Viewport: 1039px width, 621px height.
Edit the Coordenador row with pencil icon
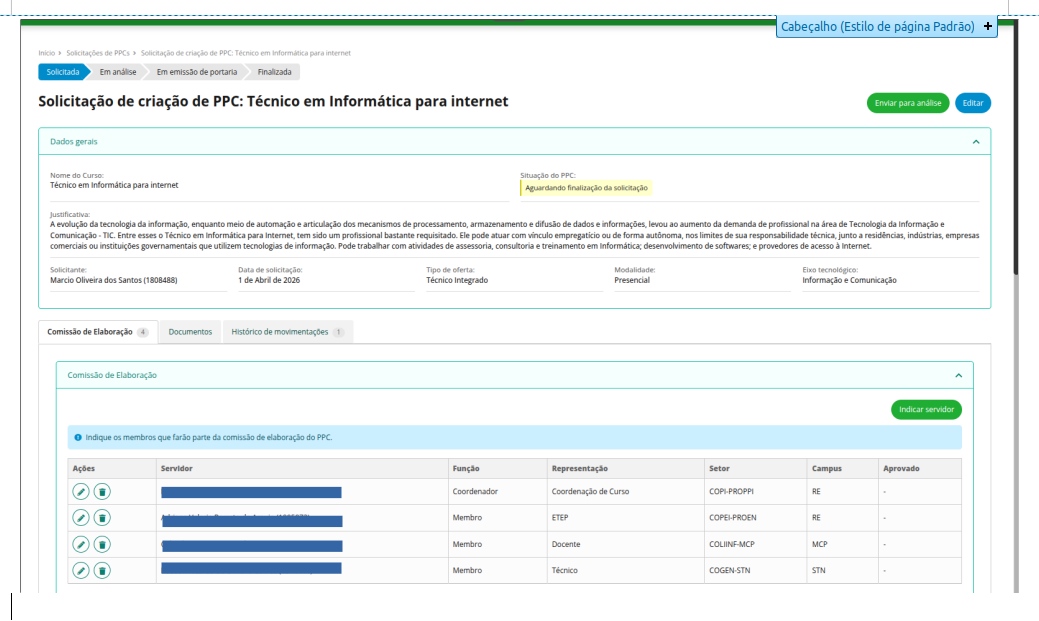[81, 492]
